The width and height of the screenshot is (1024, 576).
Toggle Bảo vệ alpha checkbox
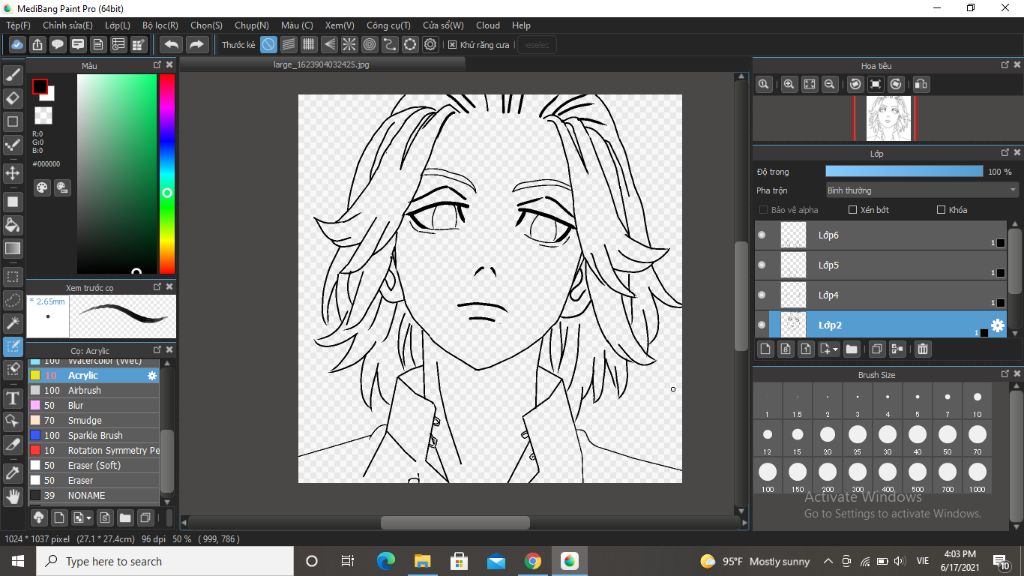(x=763, y=210)
